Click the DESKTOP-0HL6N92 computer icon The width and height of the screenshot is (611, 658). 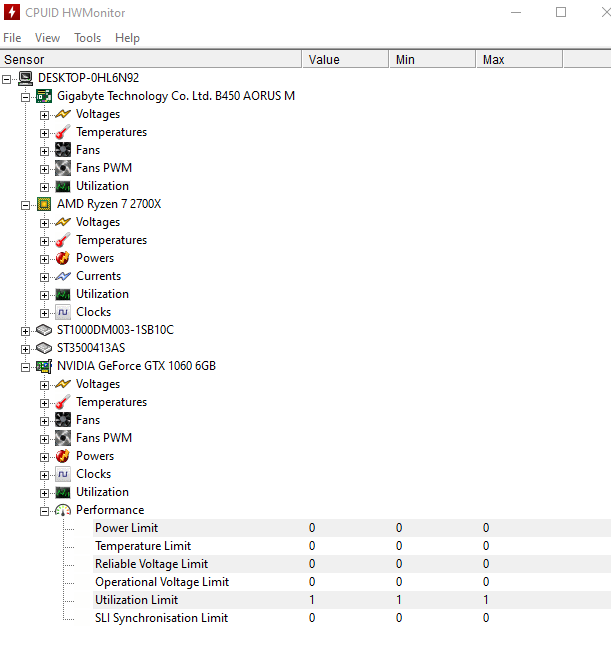[x=25, y=78]
